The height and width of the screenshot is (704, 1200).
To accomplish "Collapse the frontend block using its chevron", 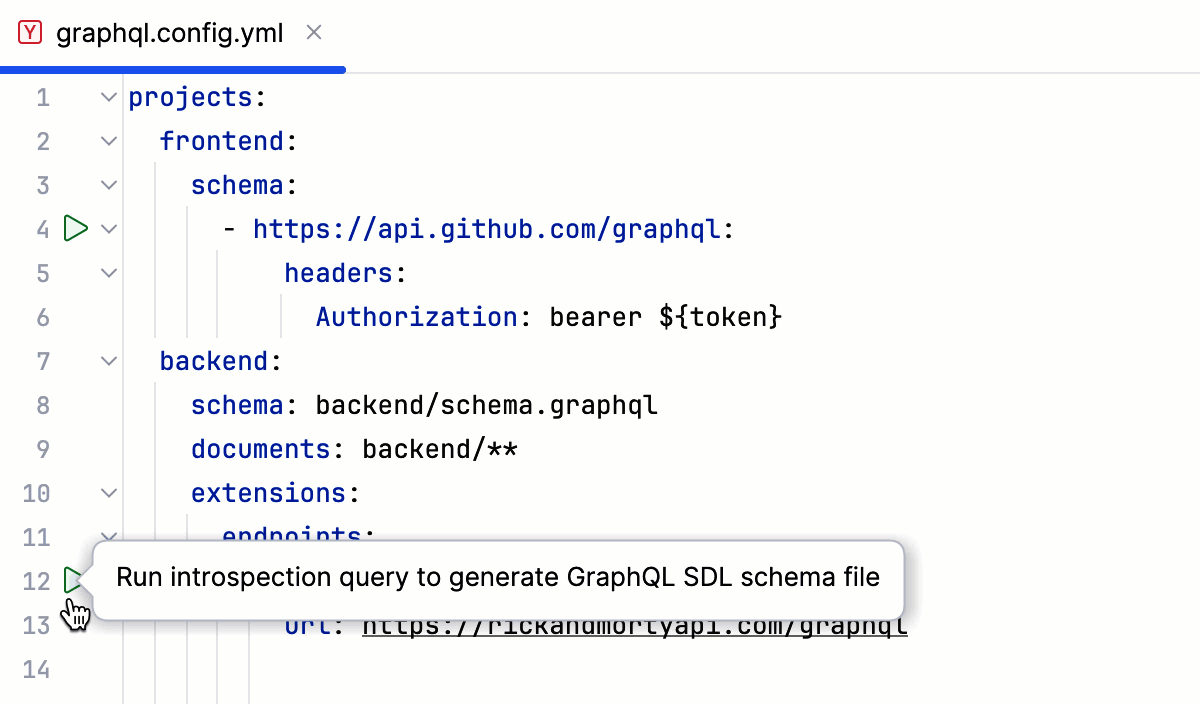I will tap(108, 140).
